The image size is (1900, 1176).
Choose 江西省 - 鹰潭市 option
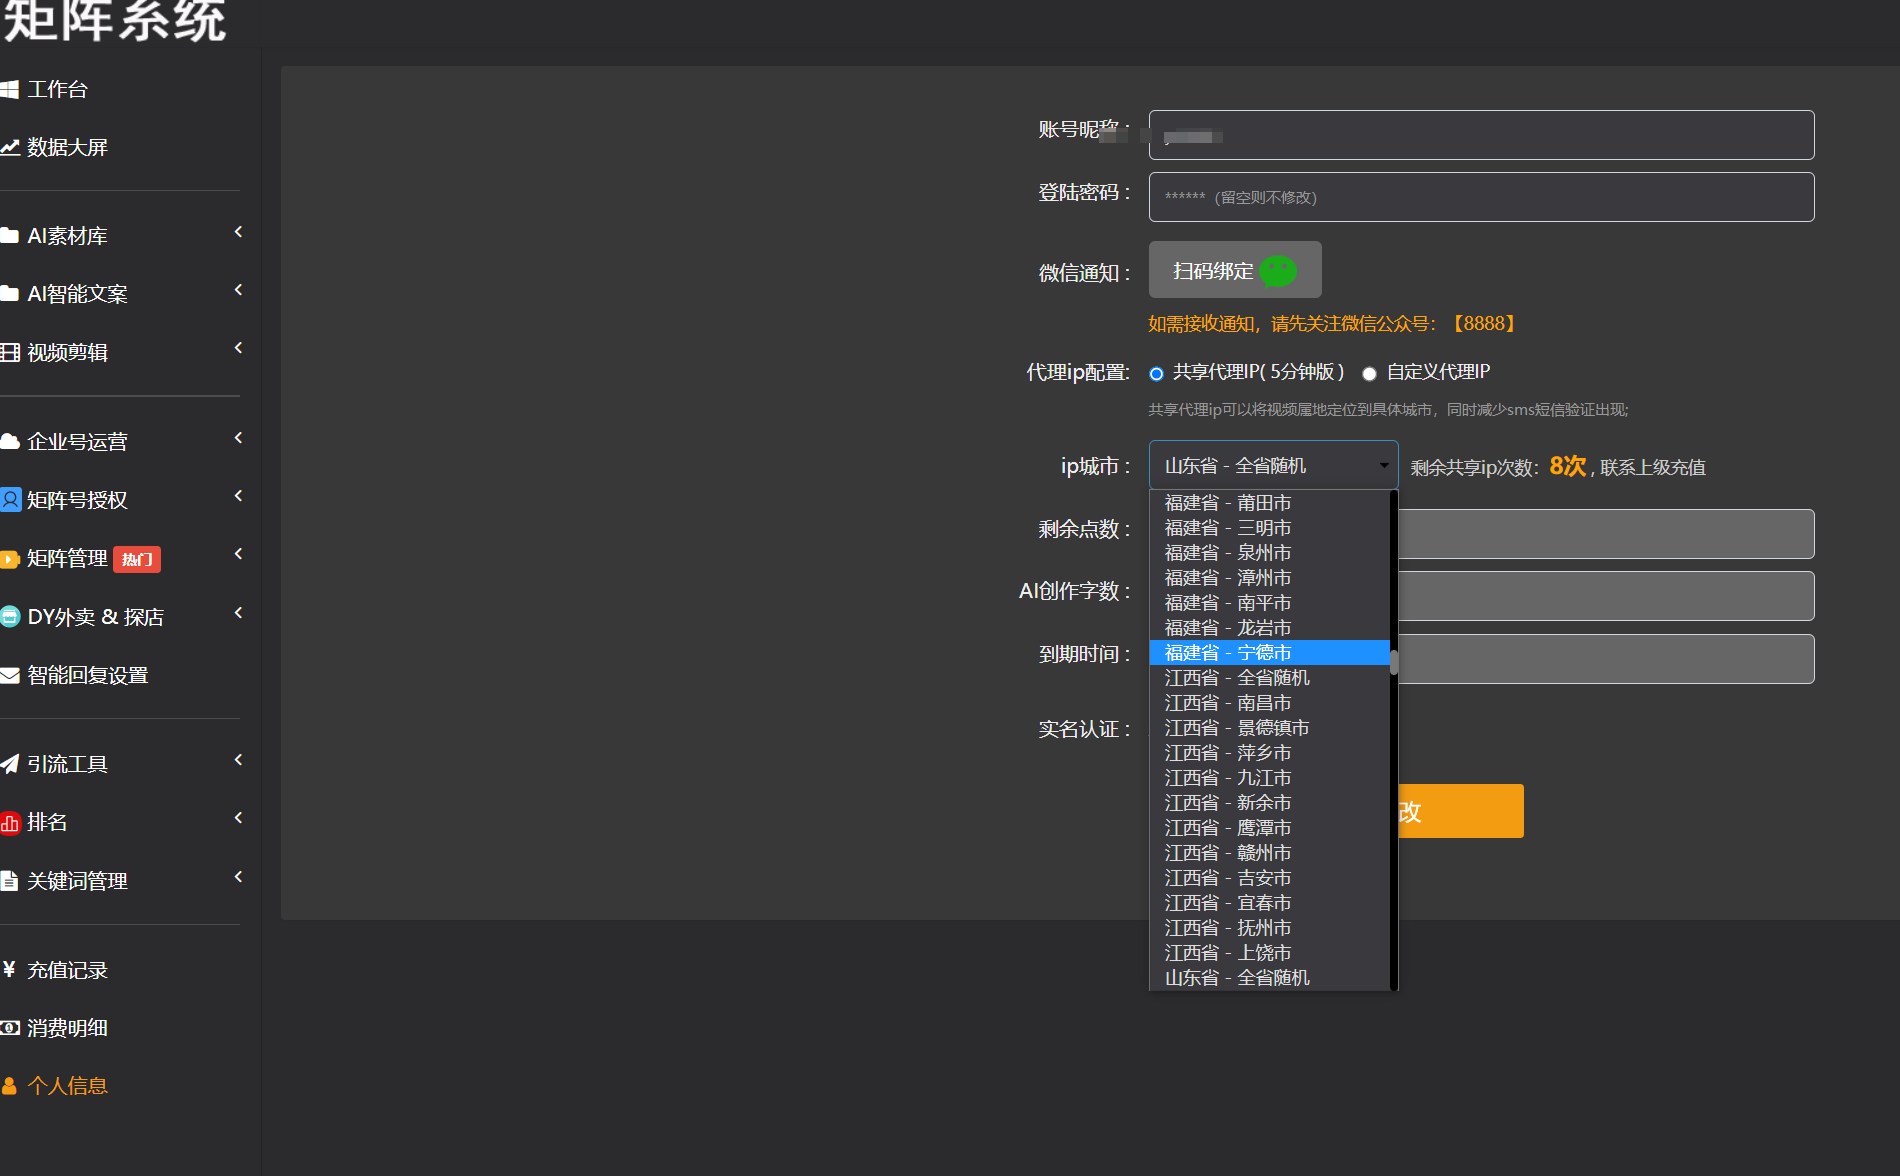[1269, 828]
